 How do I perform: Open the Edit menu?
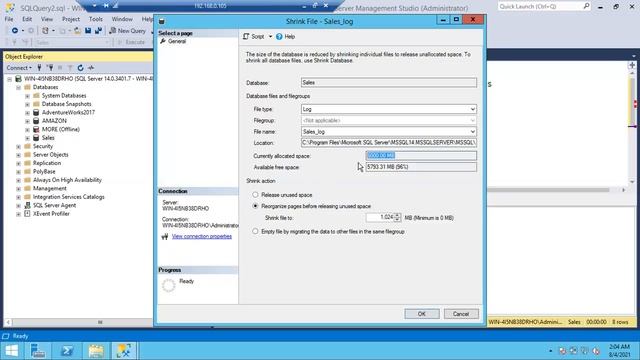pyautogui.click(x=27, y=19)
